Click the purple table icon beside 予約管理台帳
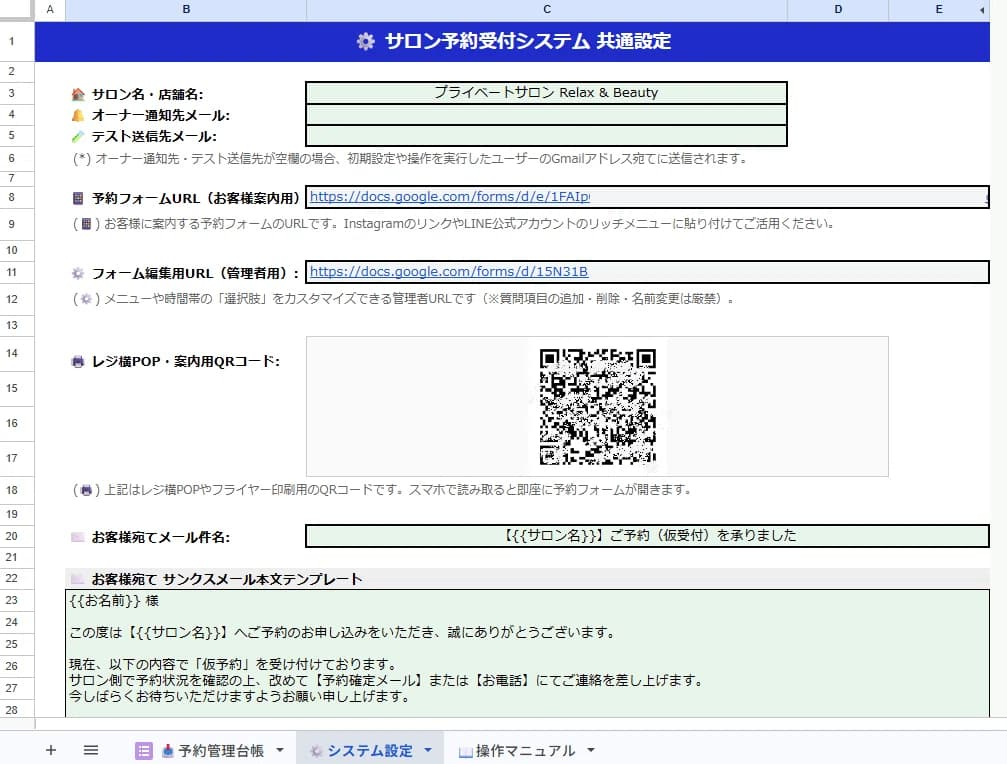The image size is (1007, 764). (143, 751)
